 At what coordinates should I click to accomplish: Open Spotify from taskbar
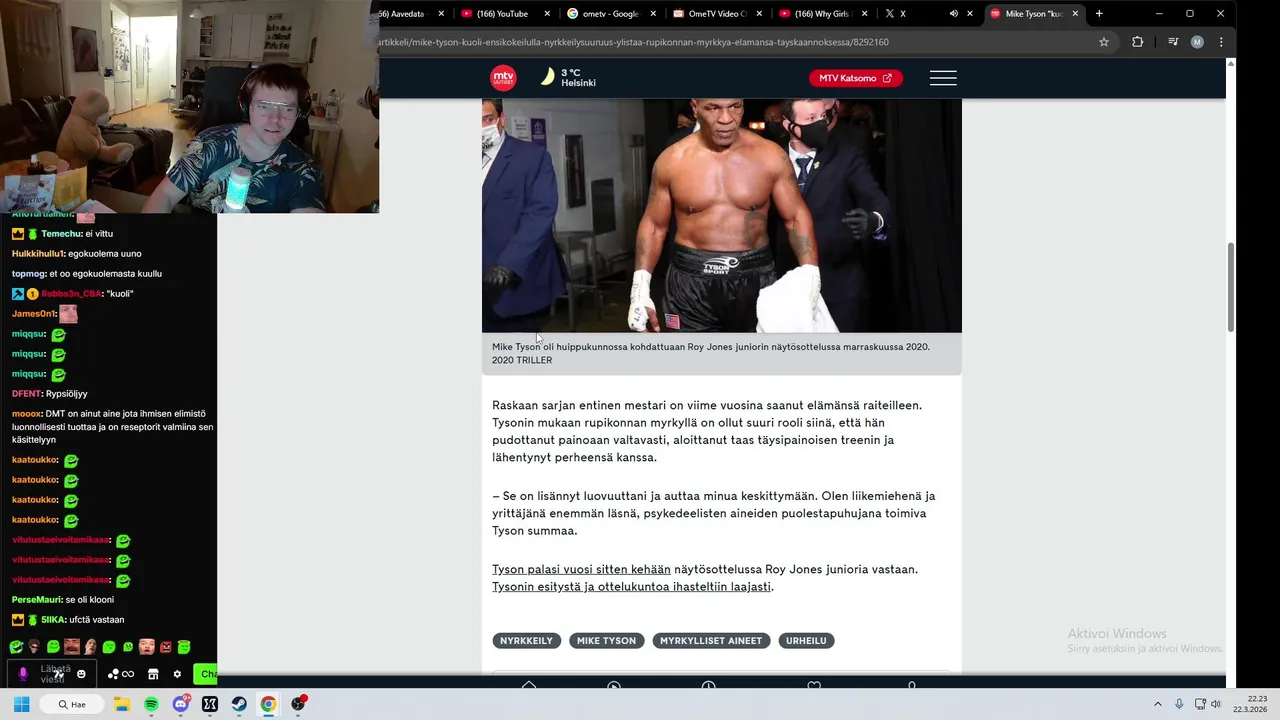(x=151, y=704)
